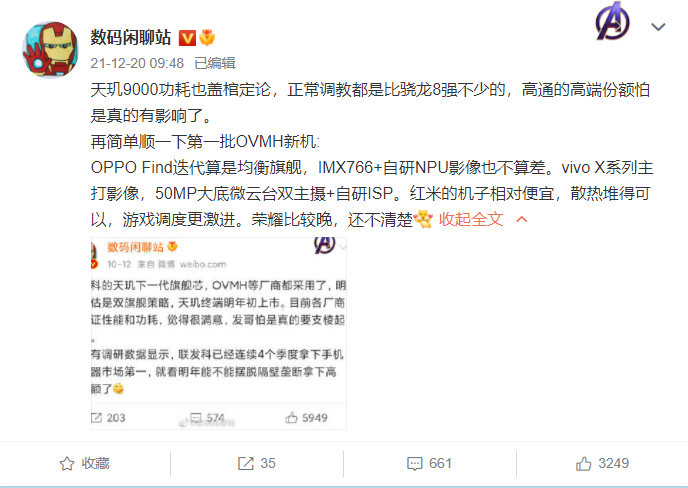Image resolution: width=688 pixels, height=488 pixels.
Task: Click the 收藏 text label
Action: click(x=95, y=463)
